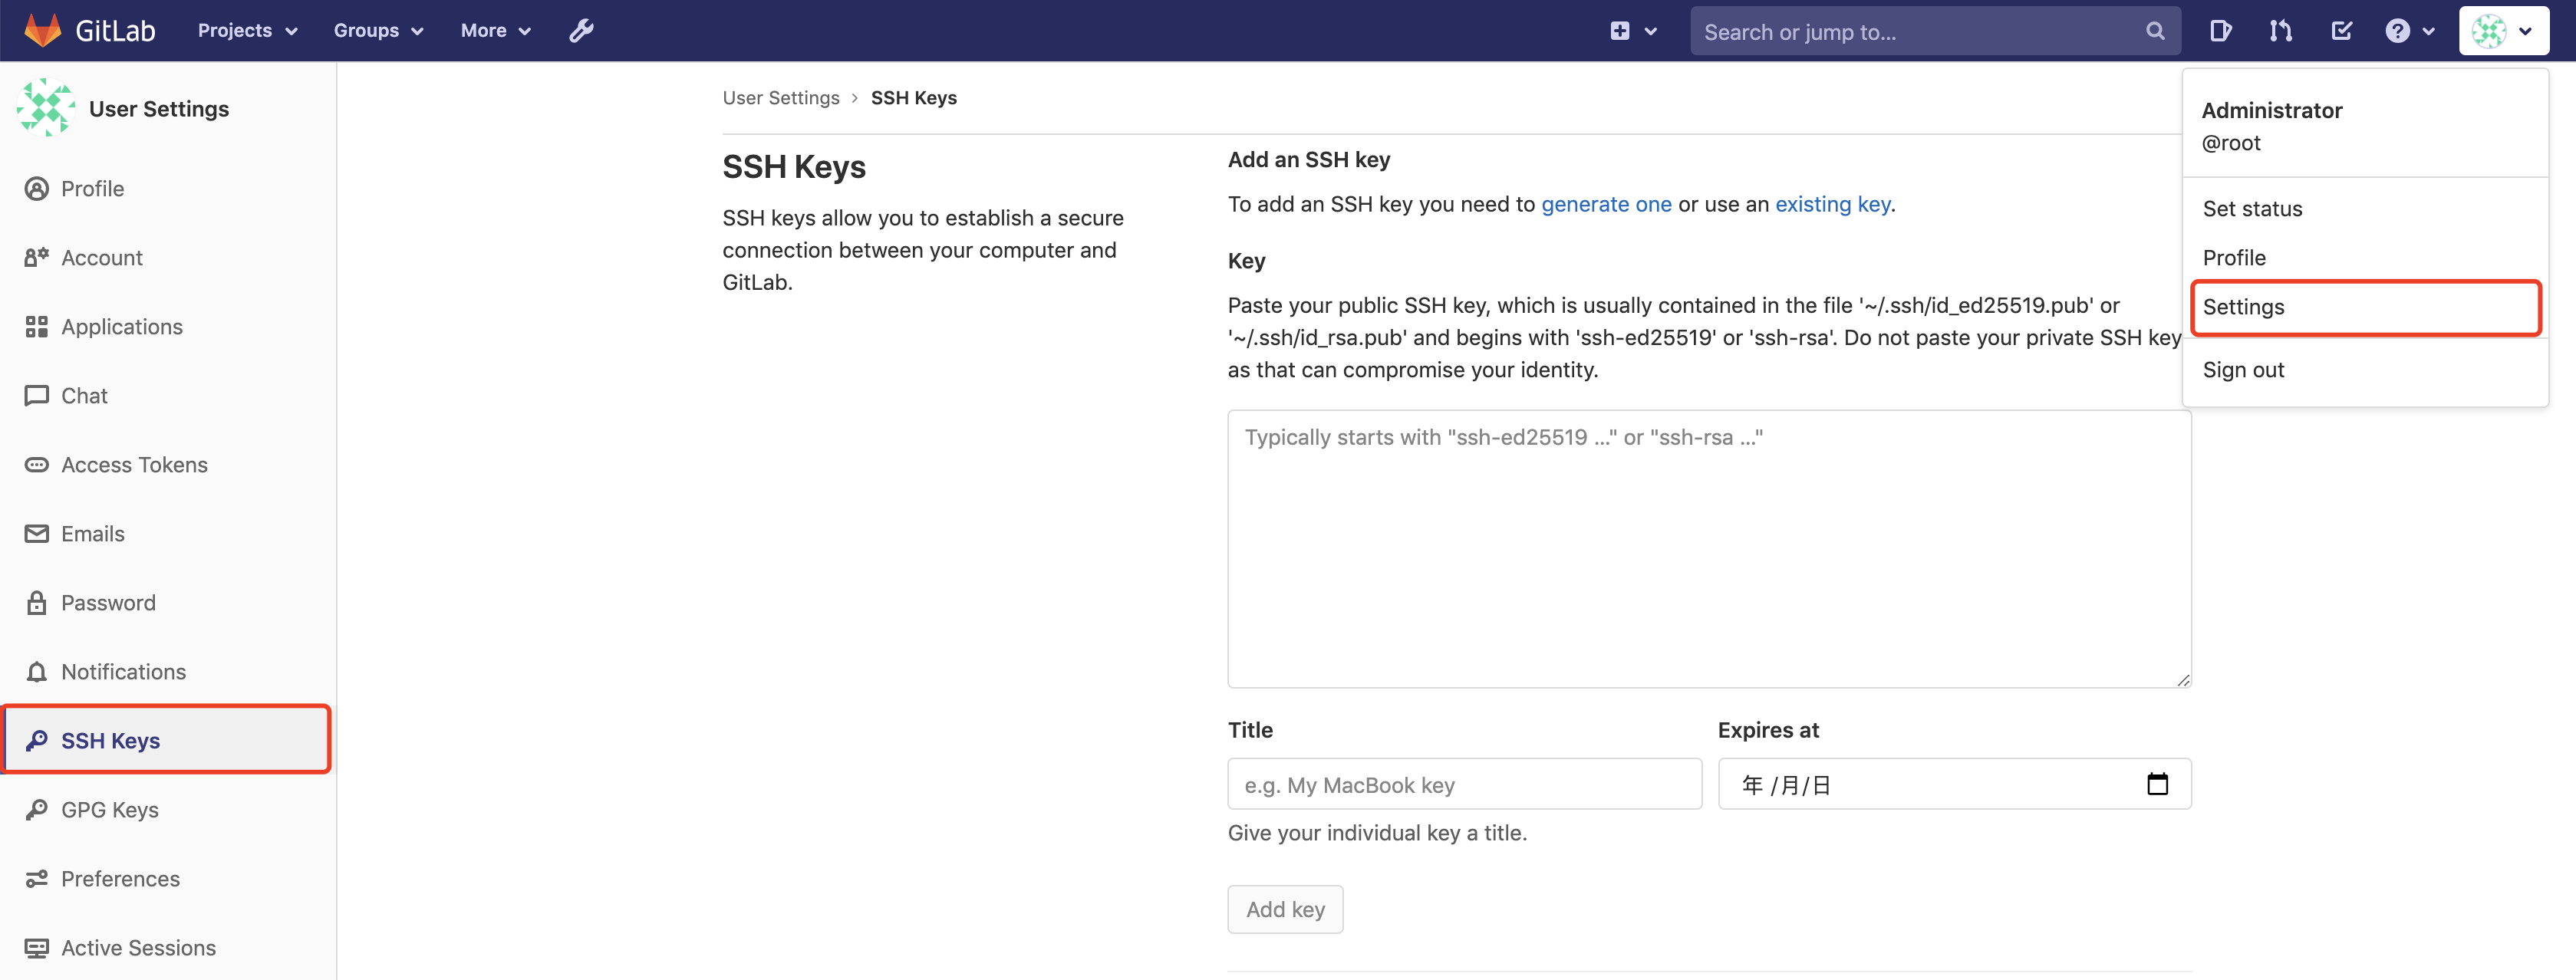The width and height of the screenshot is (2576, 980).
Task: Select Set status in user menu
Action: pos(2365,209)
